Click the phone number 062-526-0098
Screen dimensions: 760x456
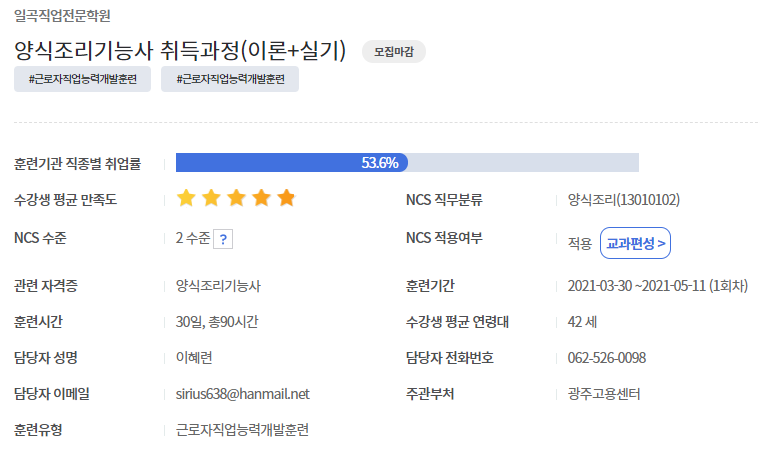tap(607, 358)
